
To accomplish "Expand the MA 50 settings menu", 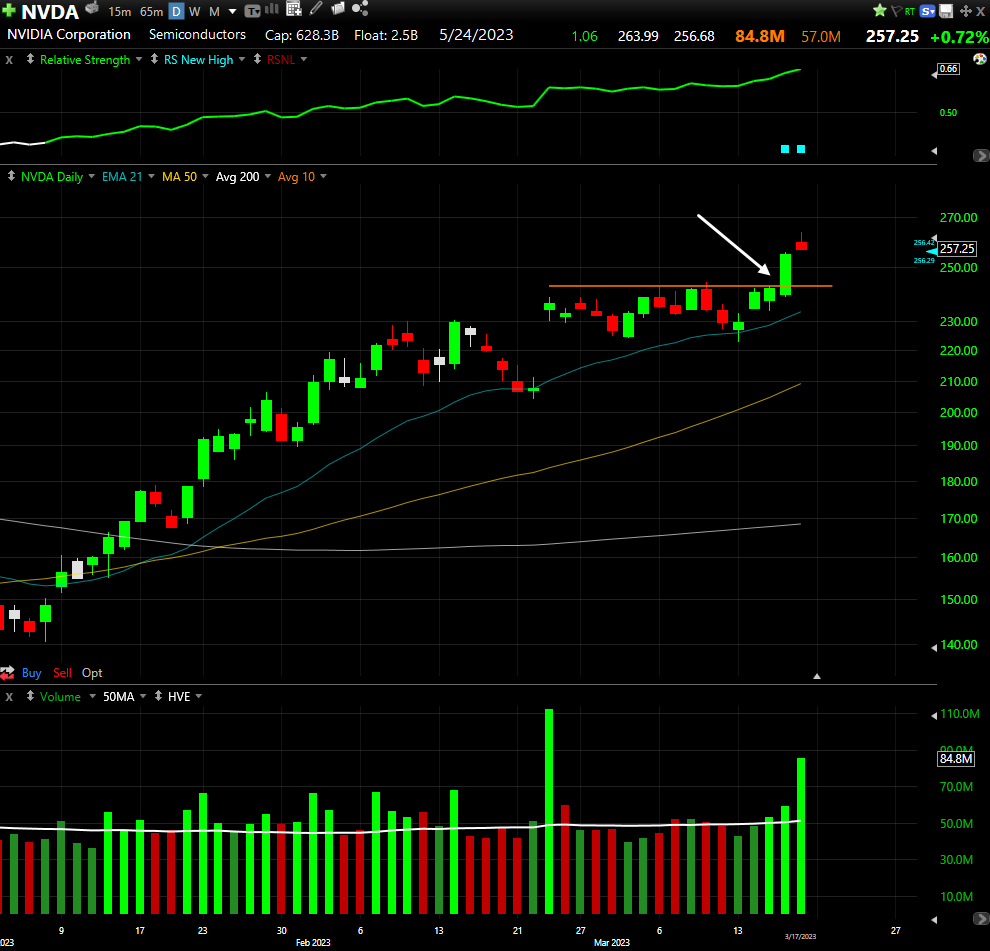I will [x=205, y=176].
